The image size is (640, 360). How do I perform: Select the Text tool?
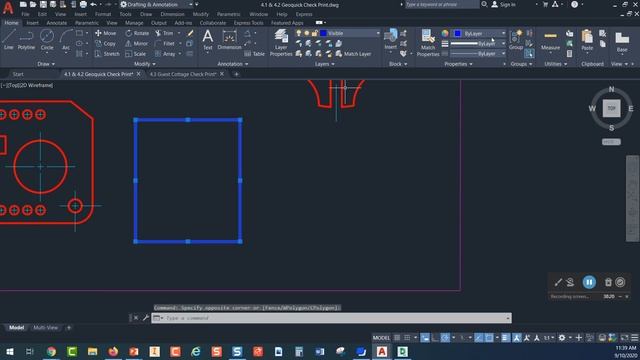click(208, 40)
